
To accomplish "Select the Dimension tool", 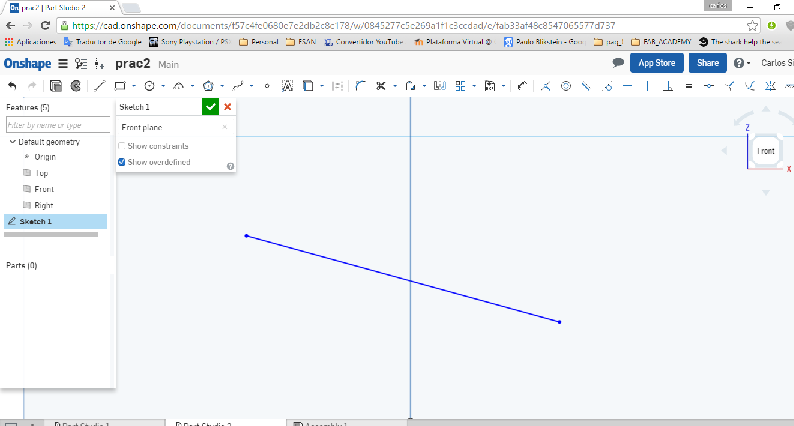I will [523, 86].
